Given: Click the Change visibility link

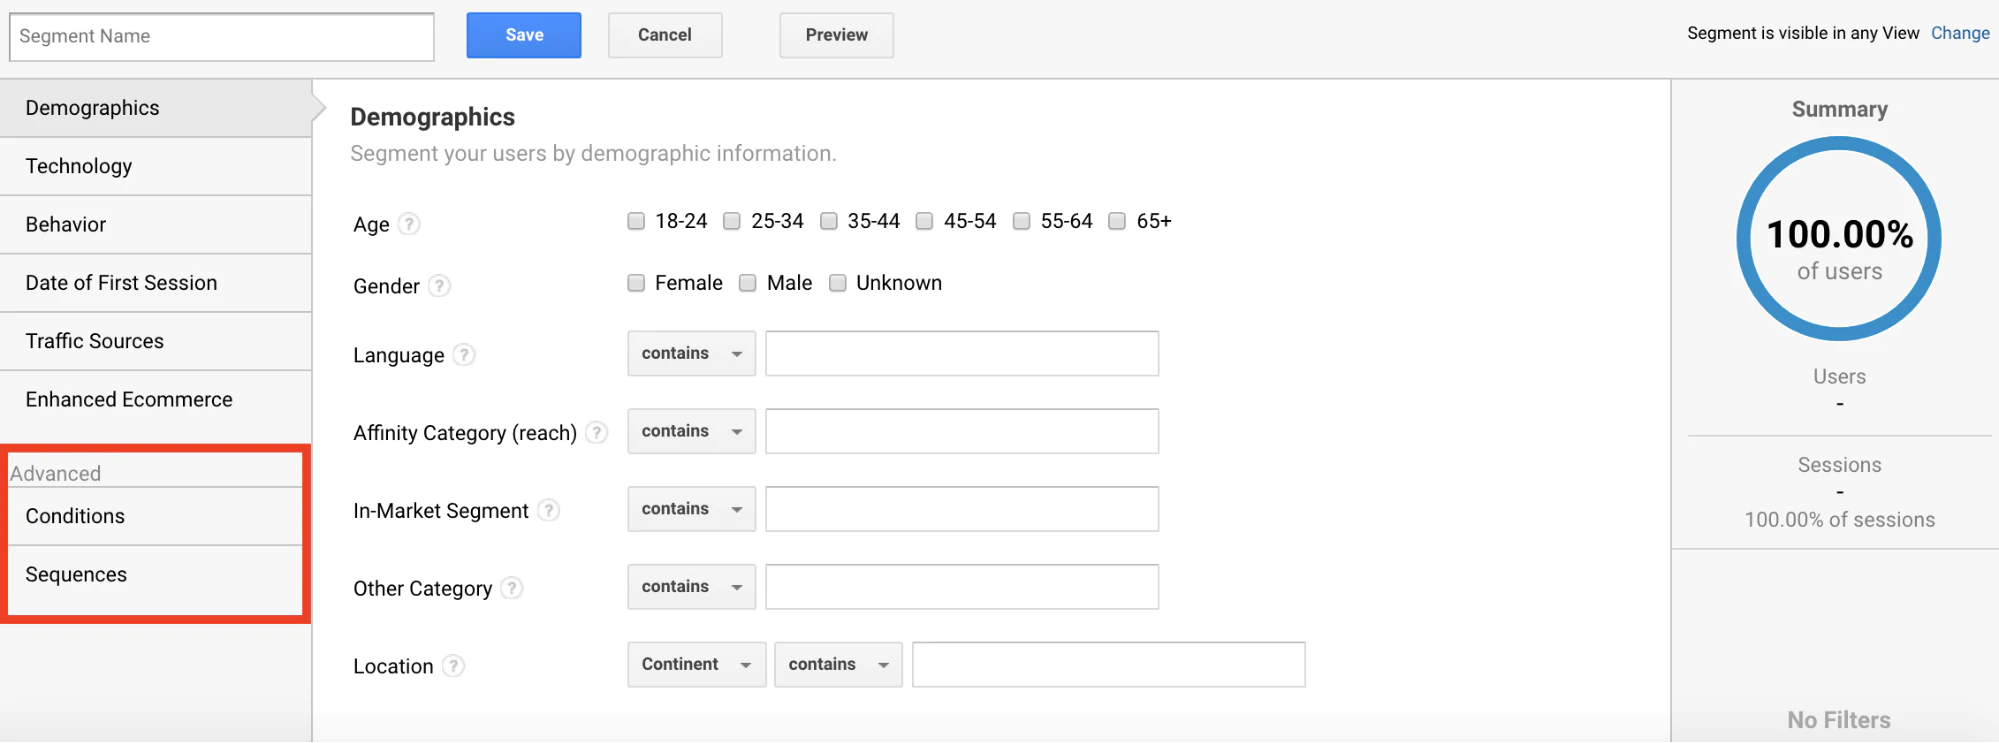Looking at the screenshot, I should pos(1960,33).
